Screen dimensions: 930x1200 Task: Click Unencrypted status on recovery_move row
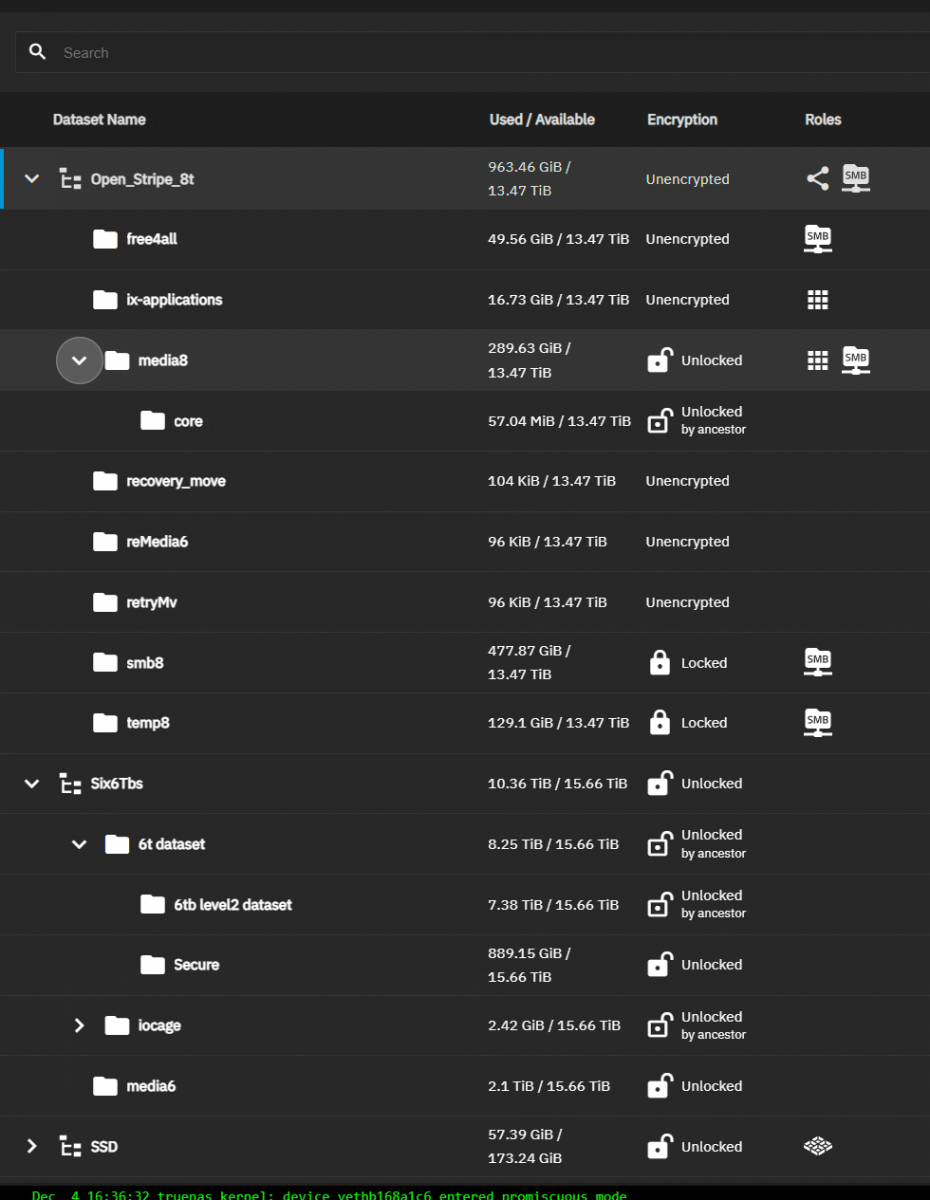click(688, 481)
